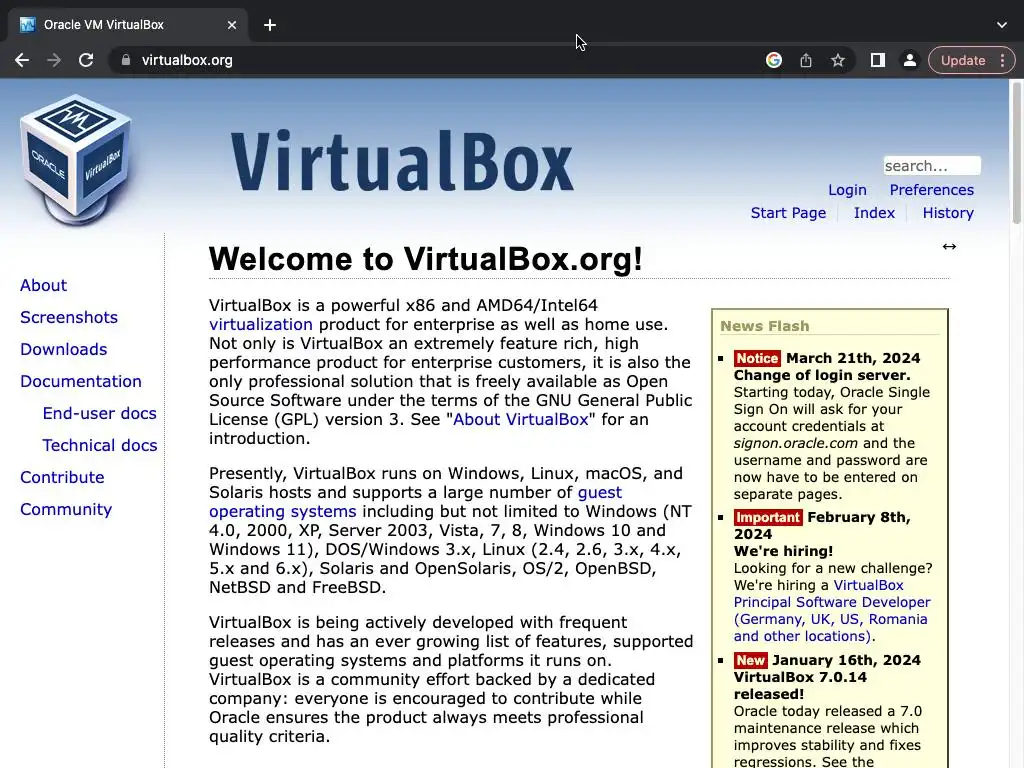Open About in the sidebar
Image resolution: width=1024 pixels, height=768 pixels.
[x=43, y=285]
